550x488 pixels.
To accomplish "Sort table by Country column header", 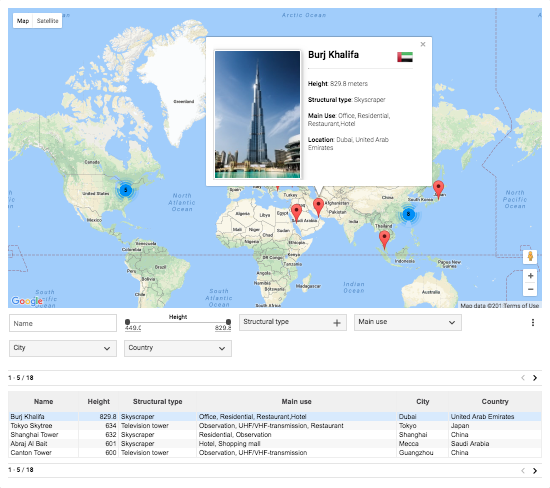I will pyautogui.click(x=495, y=402).
